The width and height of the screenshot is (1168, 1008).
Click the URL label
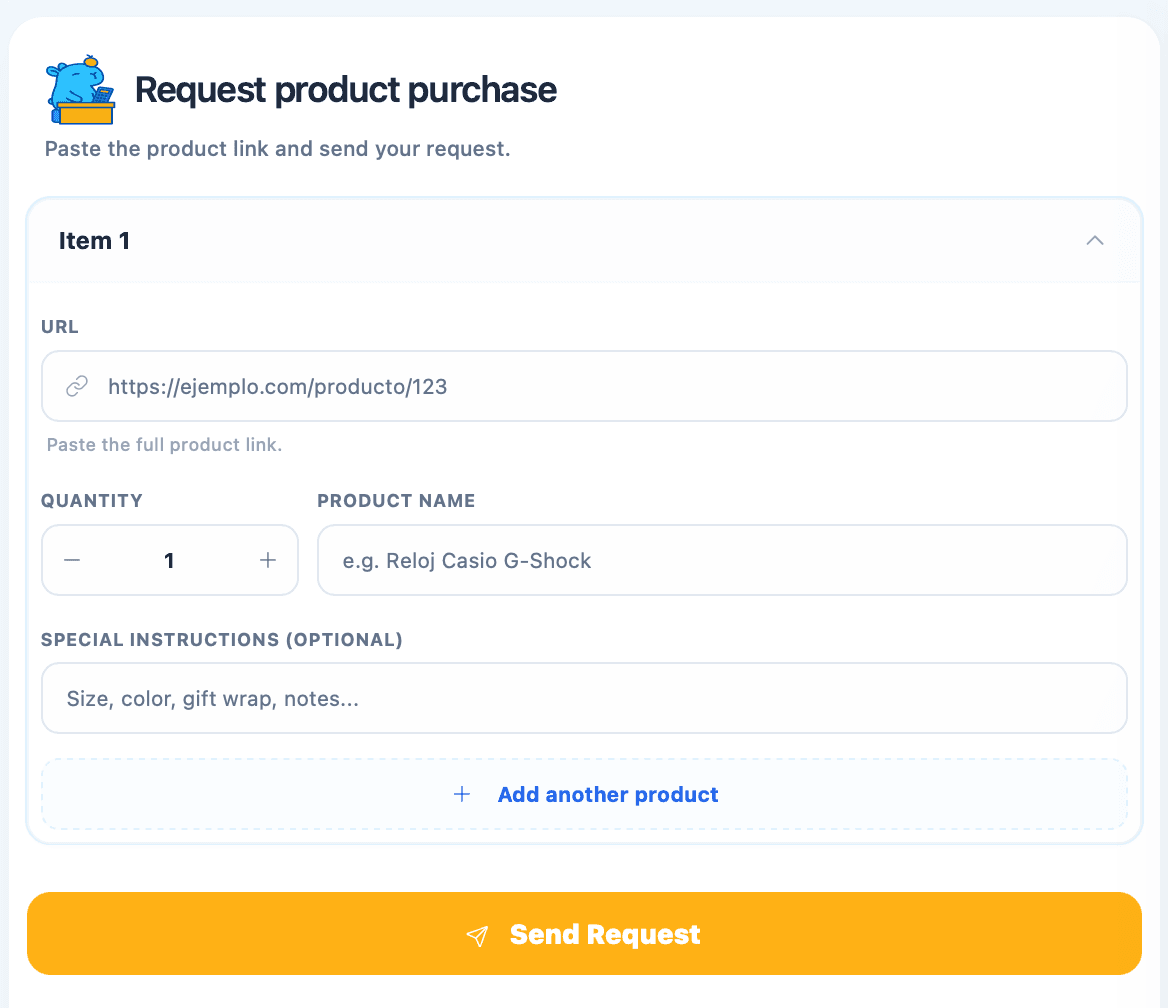(x=60, y=327)
